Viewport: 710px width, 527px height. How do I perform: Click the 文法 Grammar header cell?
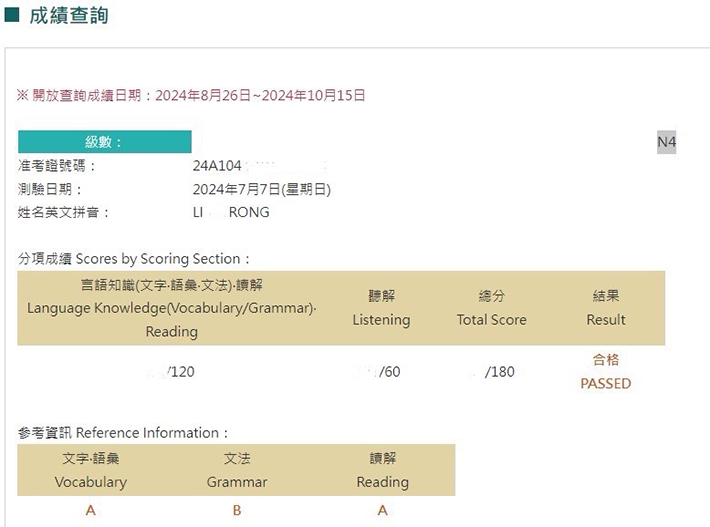click(x=237, y=470)
